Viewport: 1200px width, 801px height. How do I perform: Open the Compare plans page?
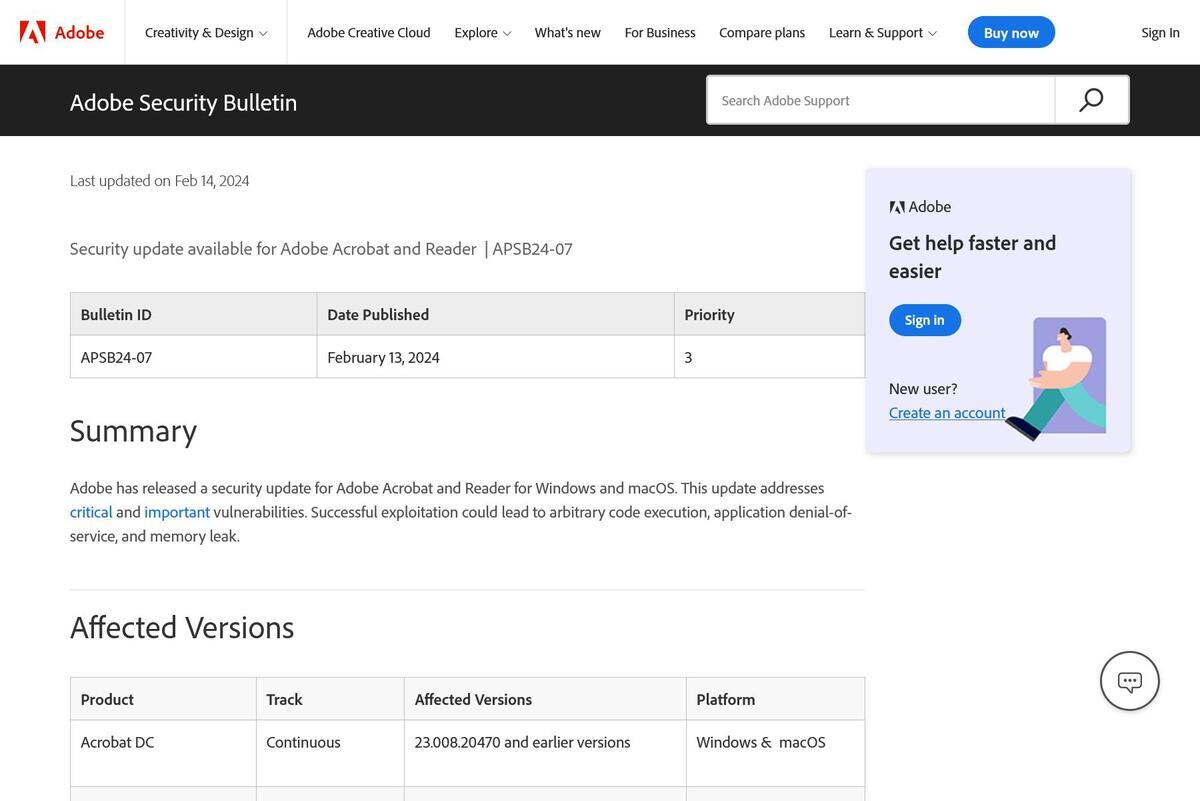point(762,32)
